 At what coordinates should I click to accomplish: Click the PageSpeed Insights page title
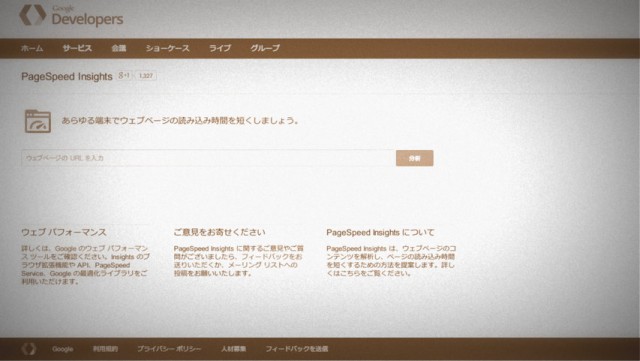pos(67,76)
